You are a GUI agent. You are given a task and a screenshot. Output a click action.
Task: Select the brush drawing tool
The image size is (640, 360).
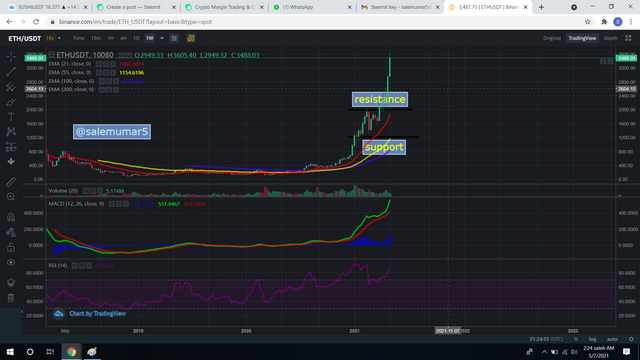click(11, 102)
